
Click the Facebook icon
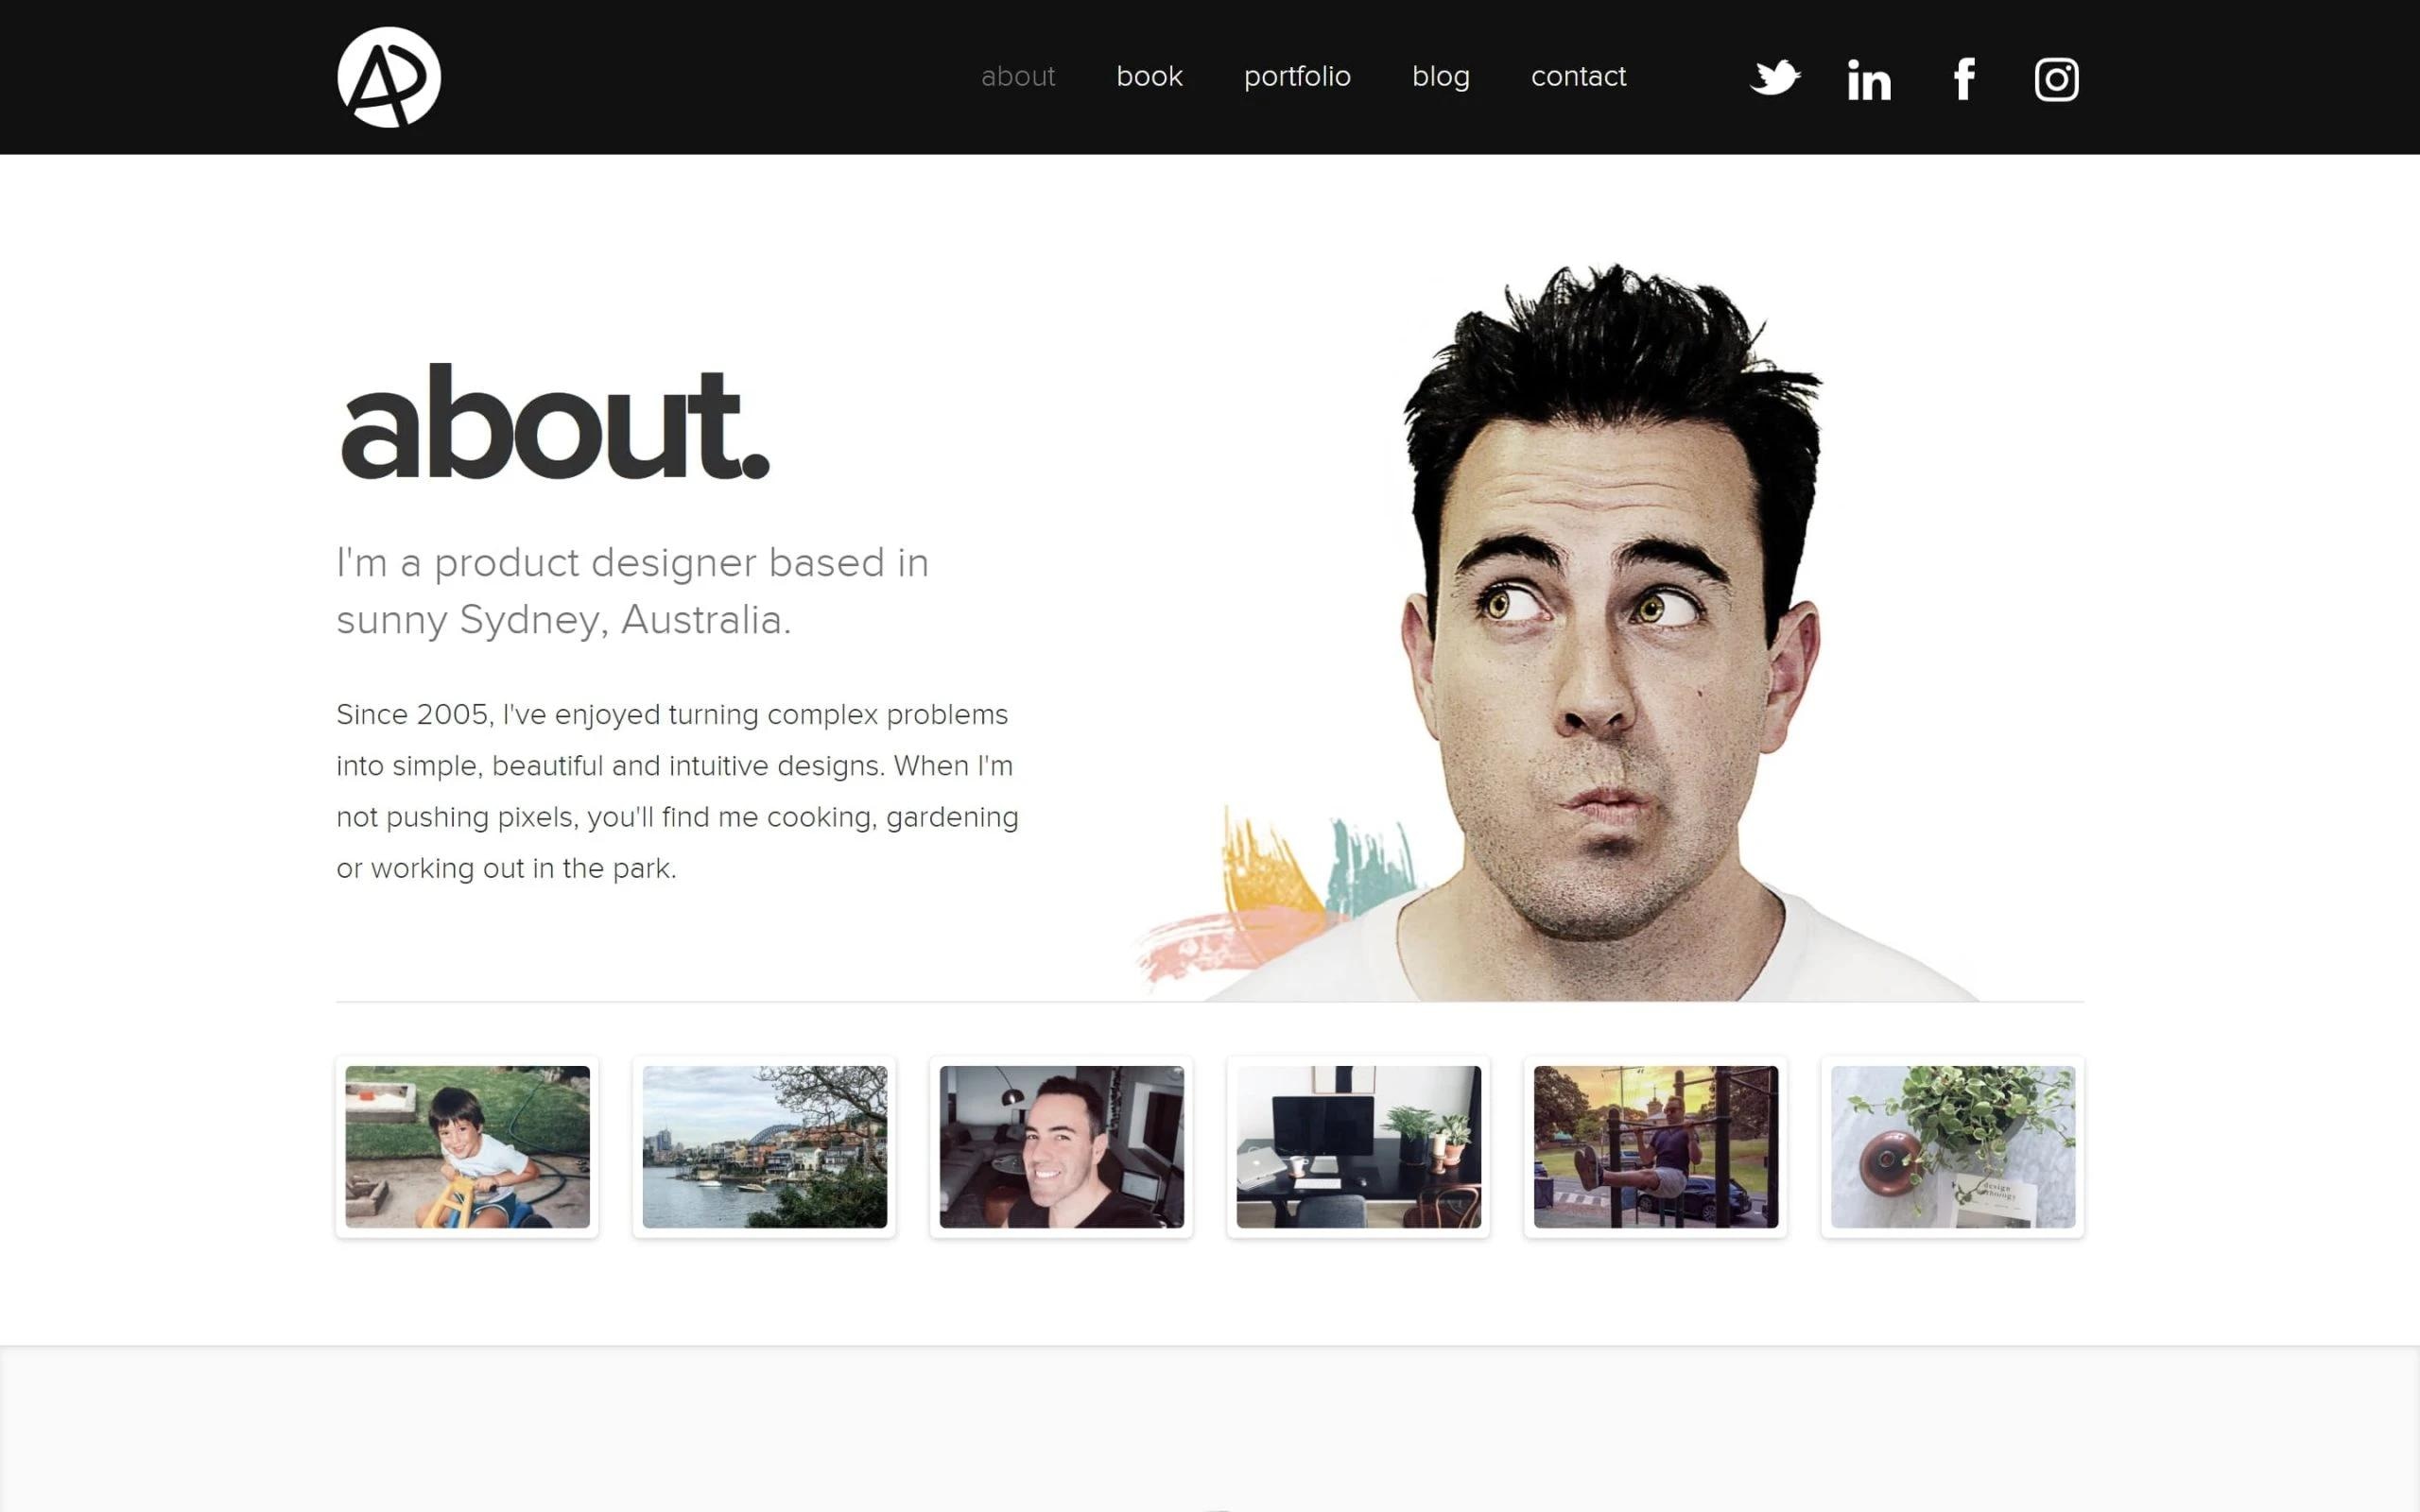pos(1963,79)
